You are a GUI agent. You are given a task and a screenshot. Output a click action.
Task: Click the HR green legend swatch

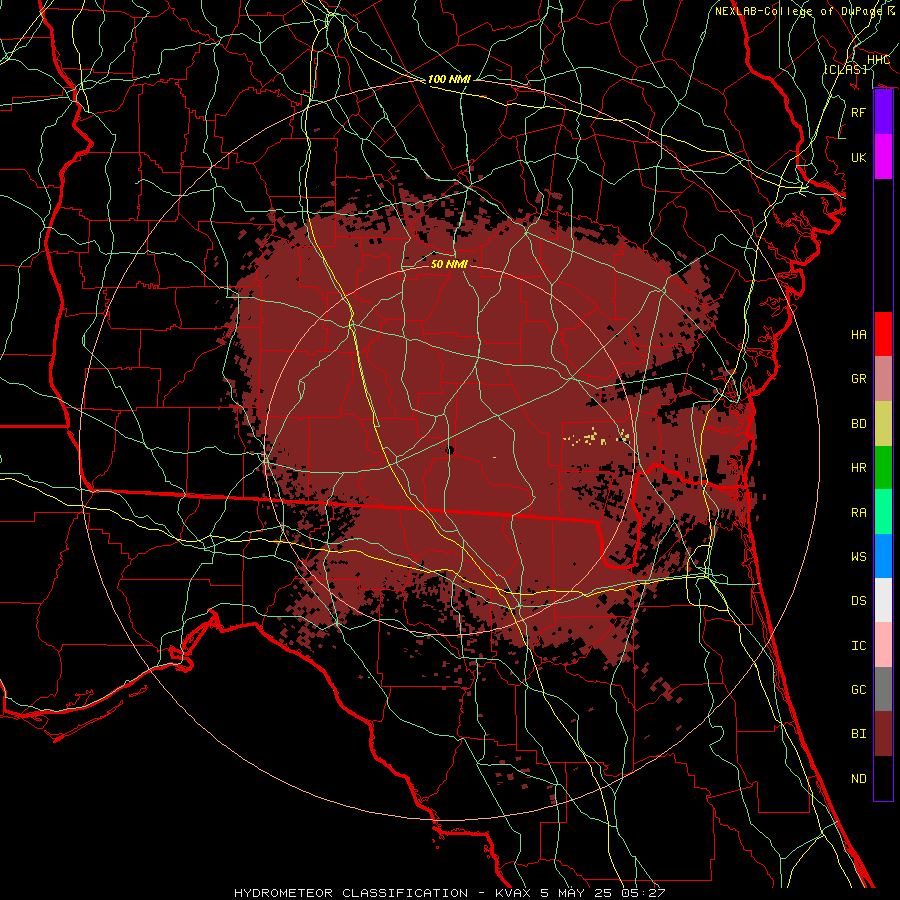point(883,468)
